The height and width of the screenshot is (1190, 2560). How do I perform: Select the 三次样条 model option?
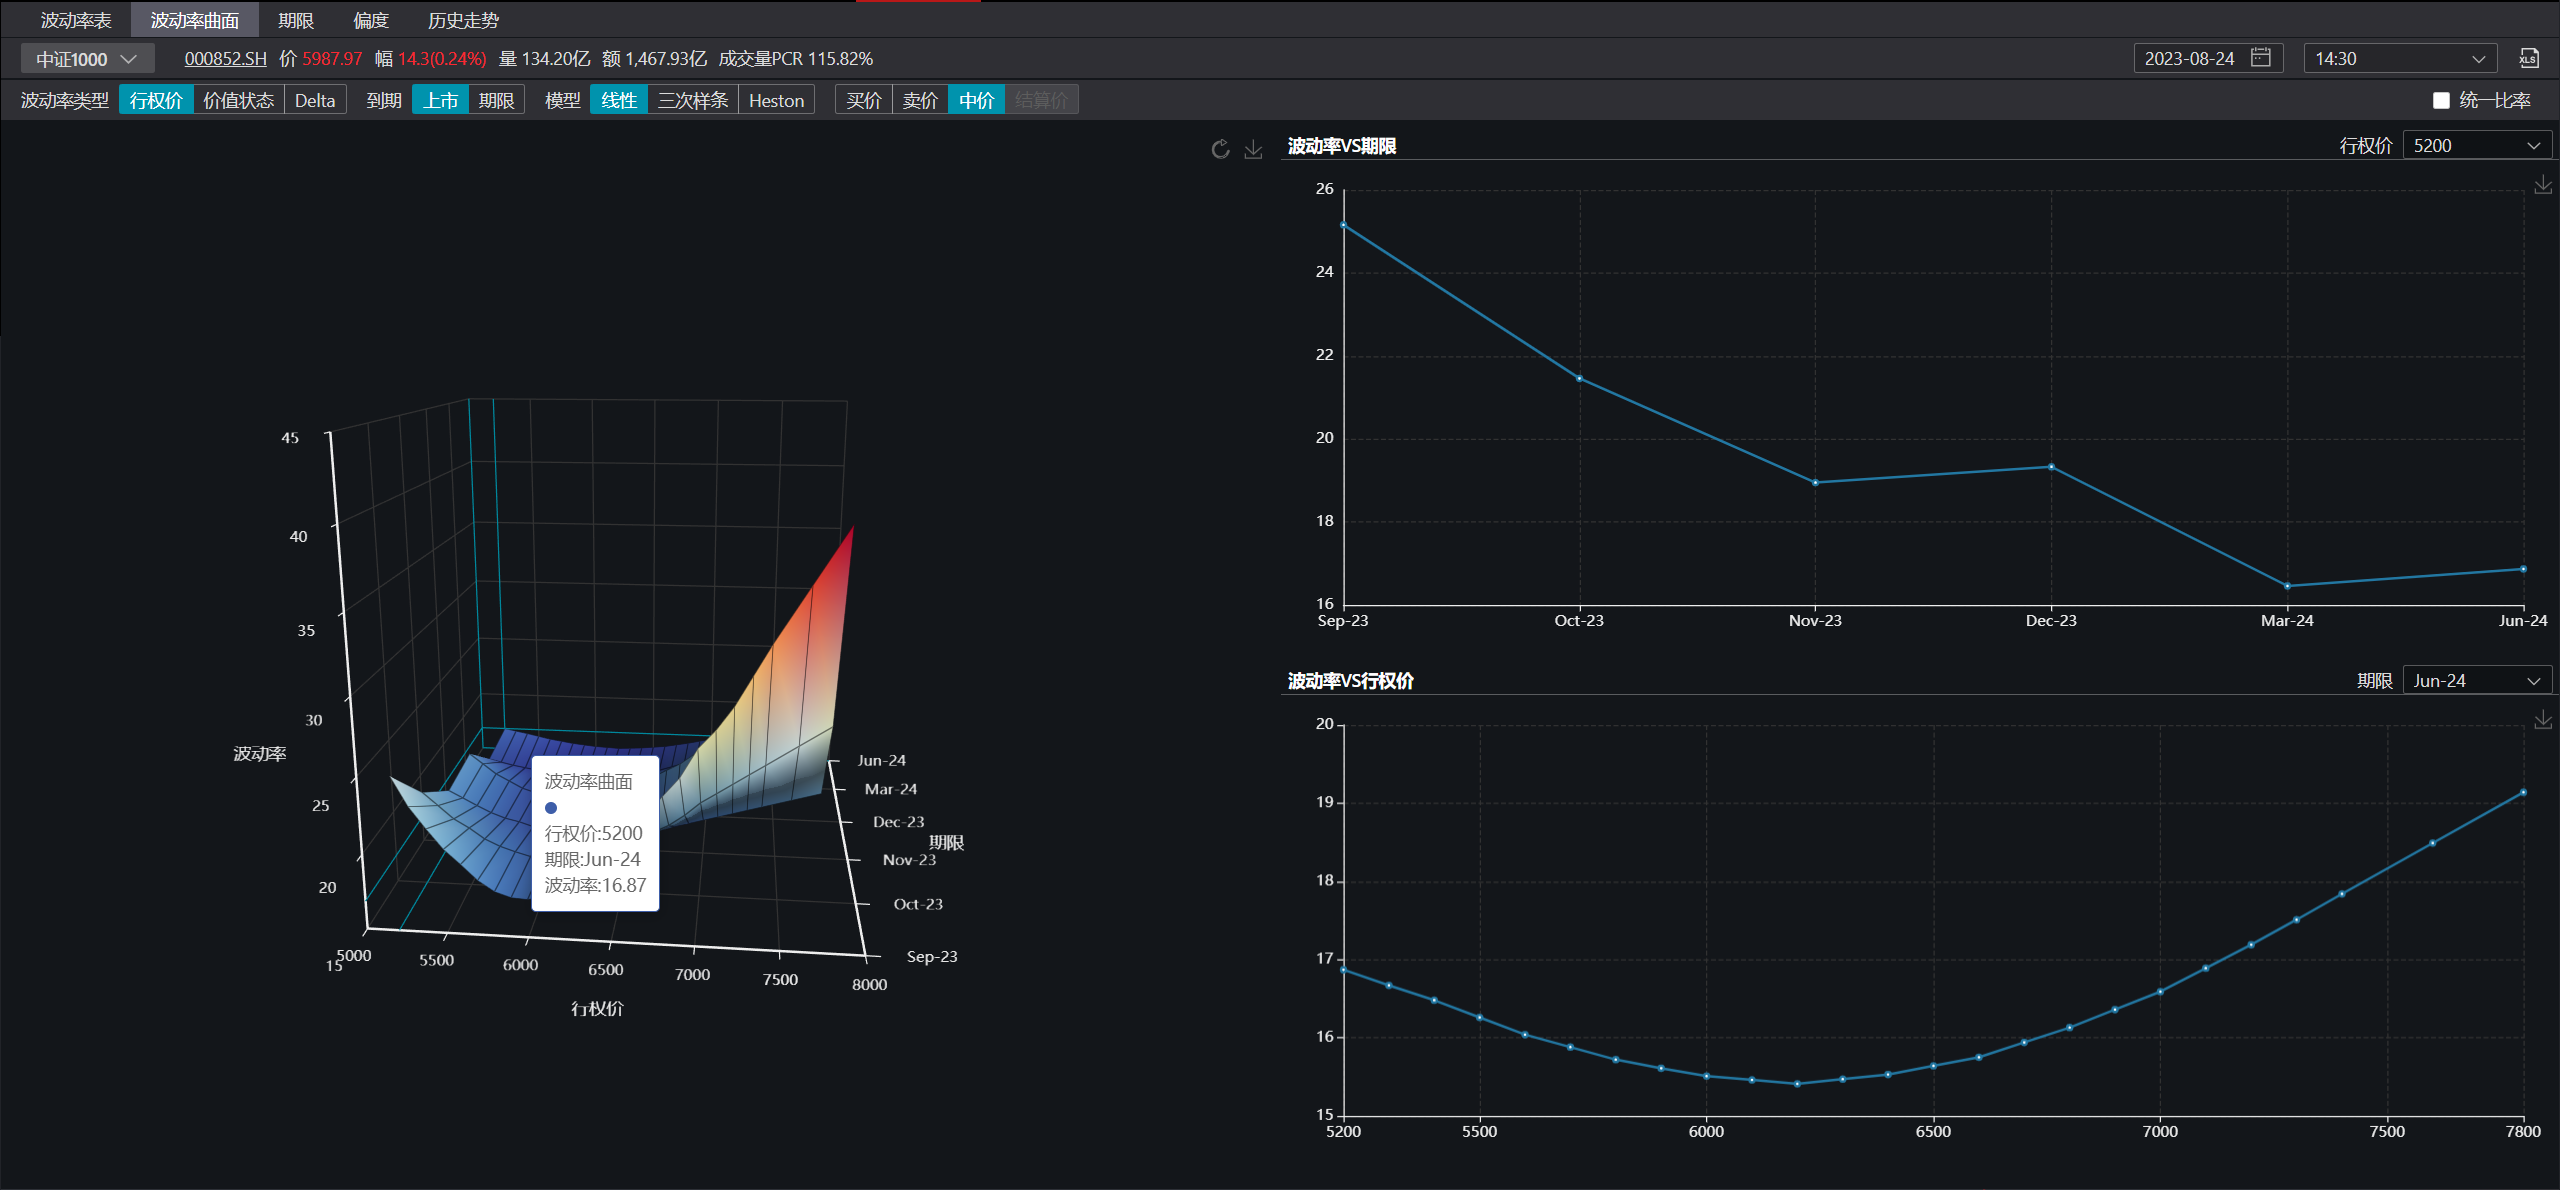(x=693, y=100)
